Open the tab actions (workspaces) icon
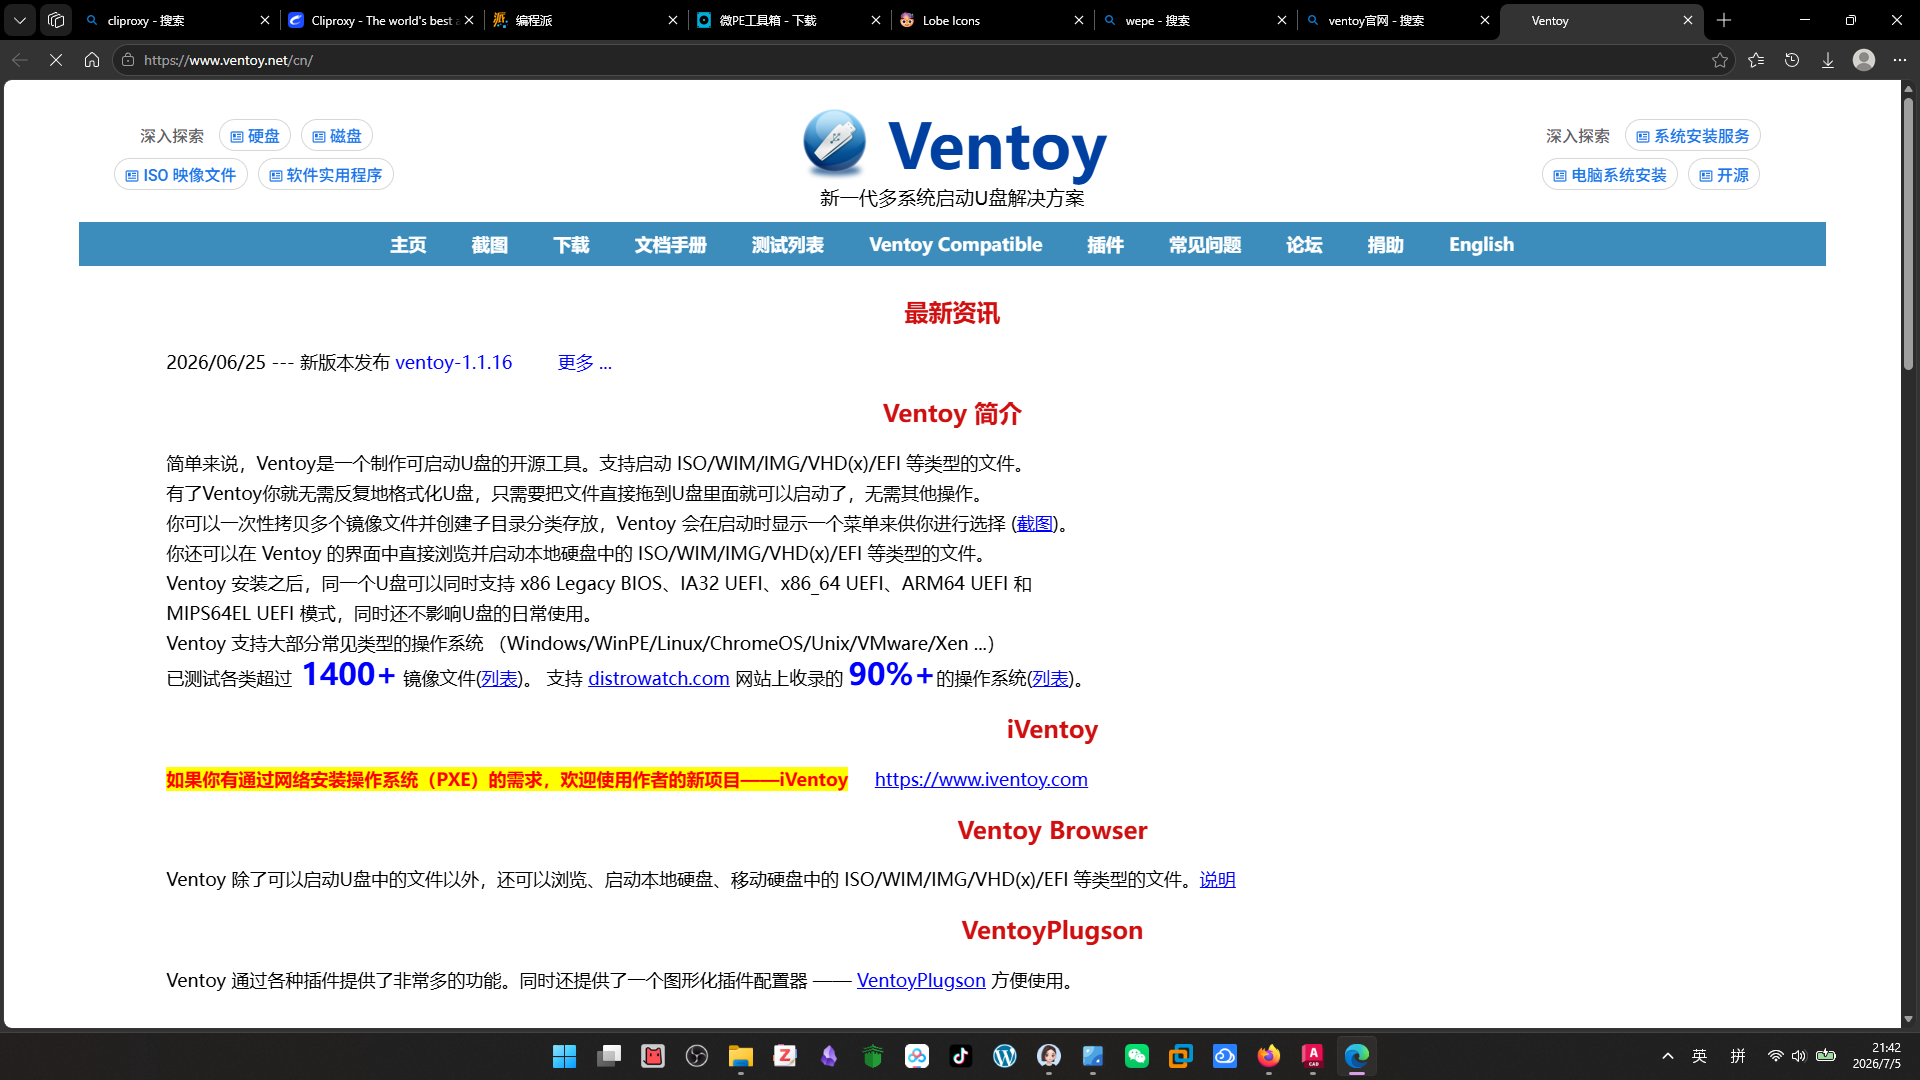Viewport: 1920px width, 1080px height. coord(56,20)
